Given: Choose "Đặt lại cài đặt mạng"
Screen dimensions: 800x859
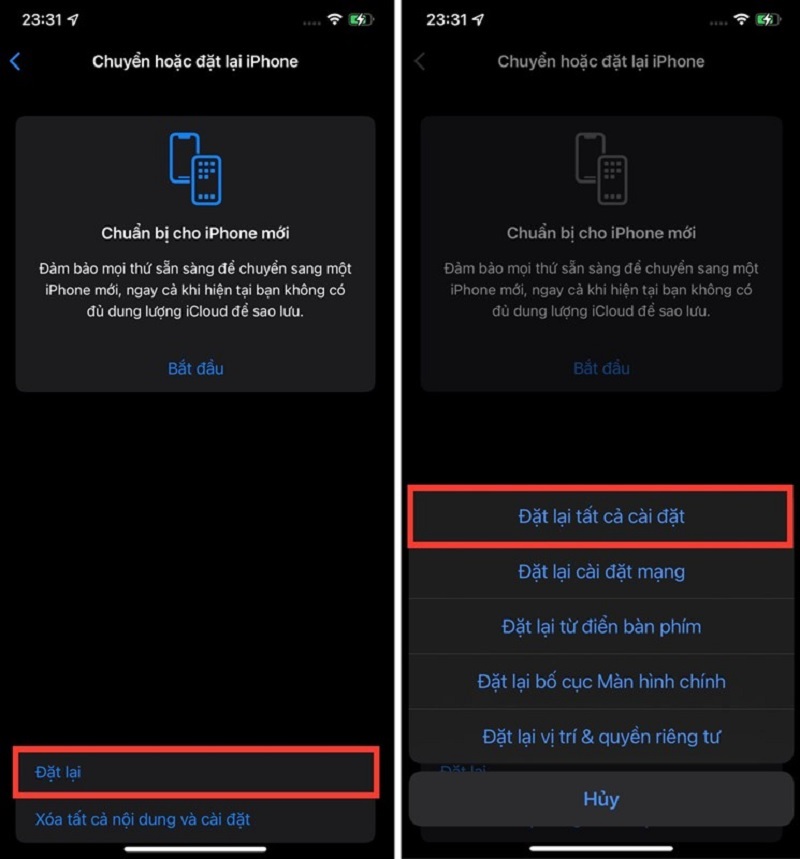Looking at the screenshot, I should tap(601, 572).
